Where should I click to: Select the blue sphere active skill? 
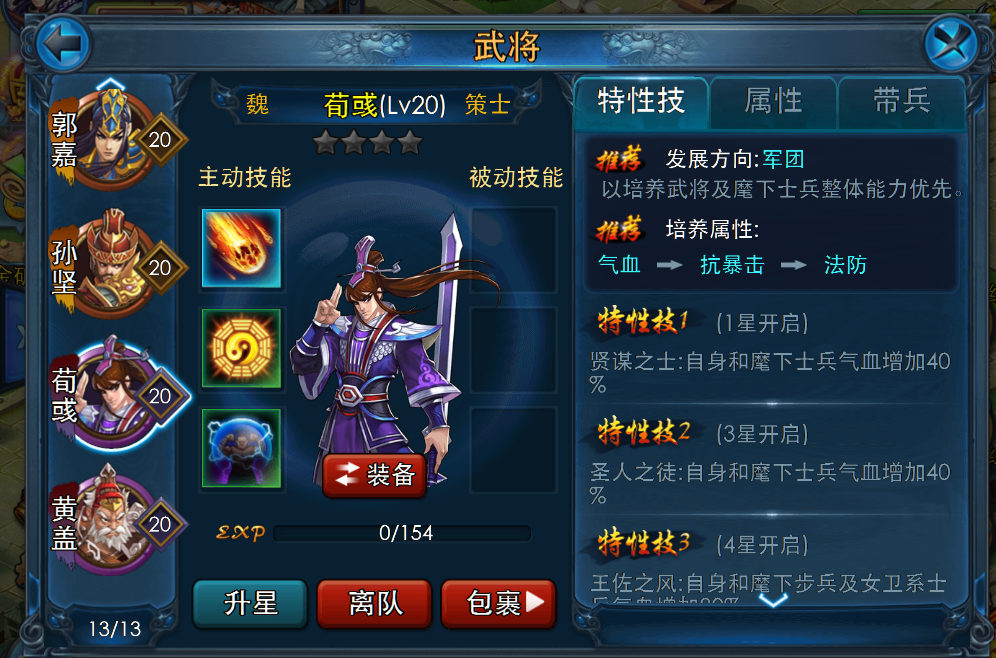click(241, 448)
